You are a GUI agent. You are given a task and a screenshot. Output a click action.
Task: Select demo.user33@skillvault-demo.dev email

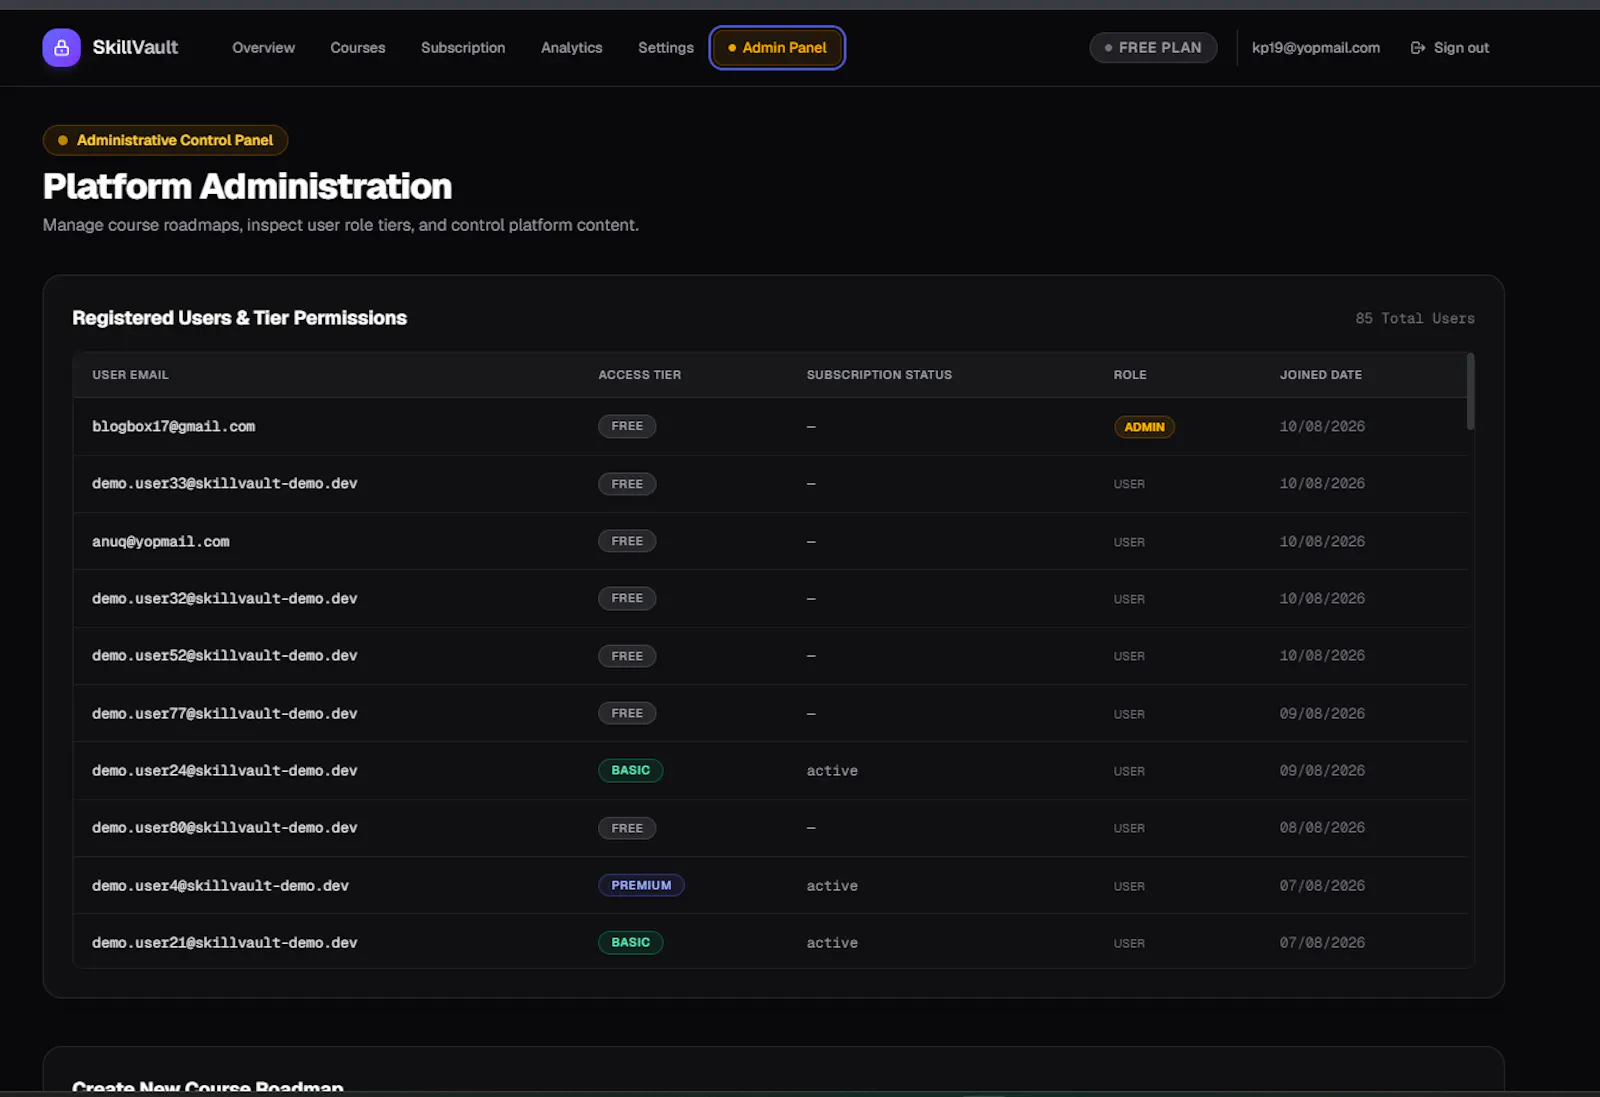click(x=224, y=483)
